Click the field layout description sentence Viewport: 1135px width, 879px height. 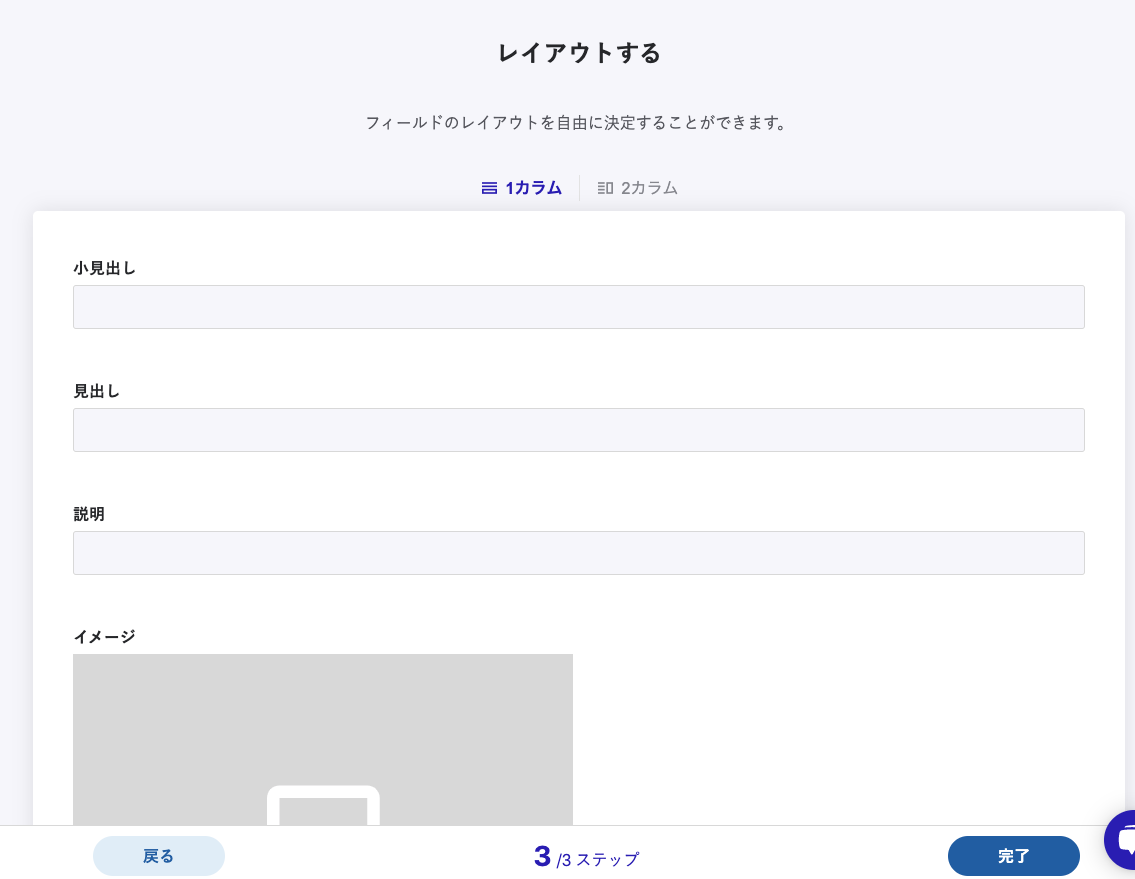pyautogui.click(x=577, y=123)
